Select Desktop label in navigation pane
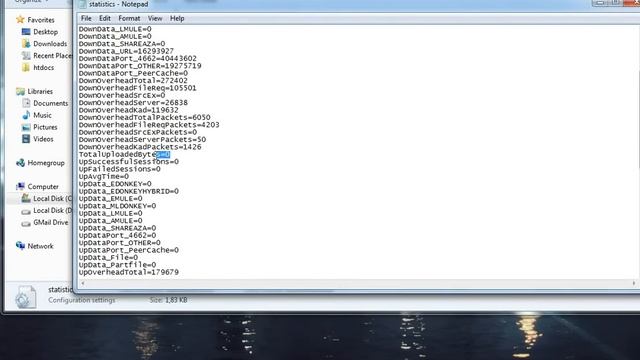Viewport: 640px width, 360px height. coord(45,31)
